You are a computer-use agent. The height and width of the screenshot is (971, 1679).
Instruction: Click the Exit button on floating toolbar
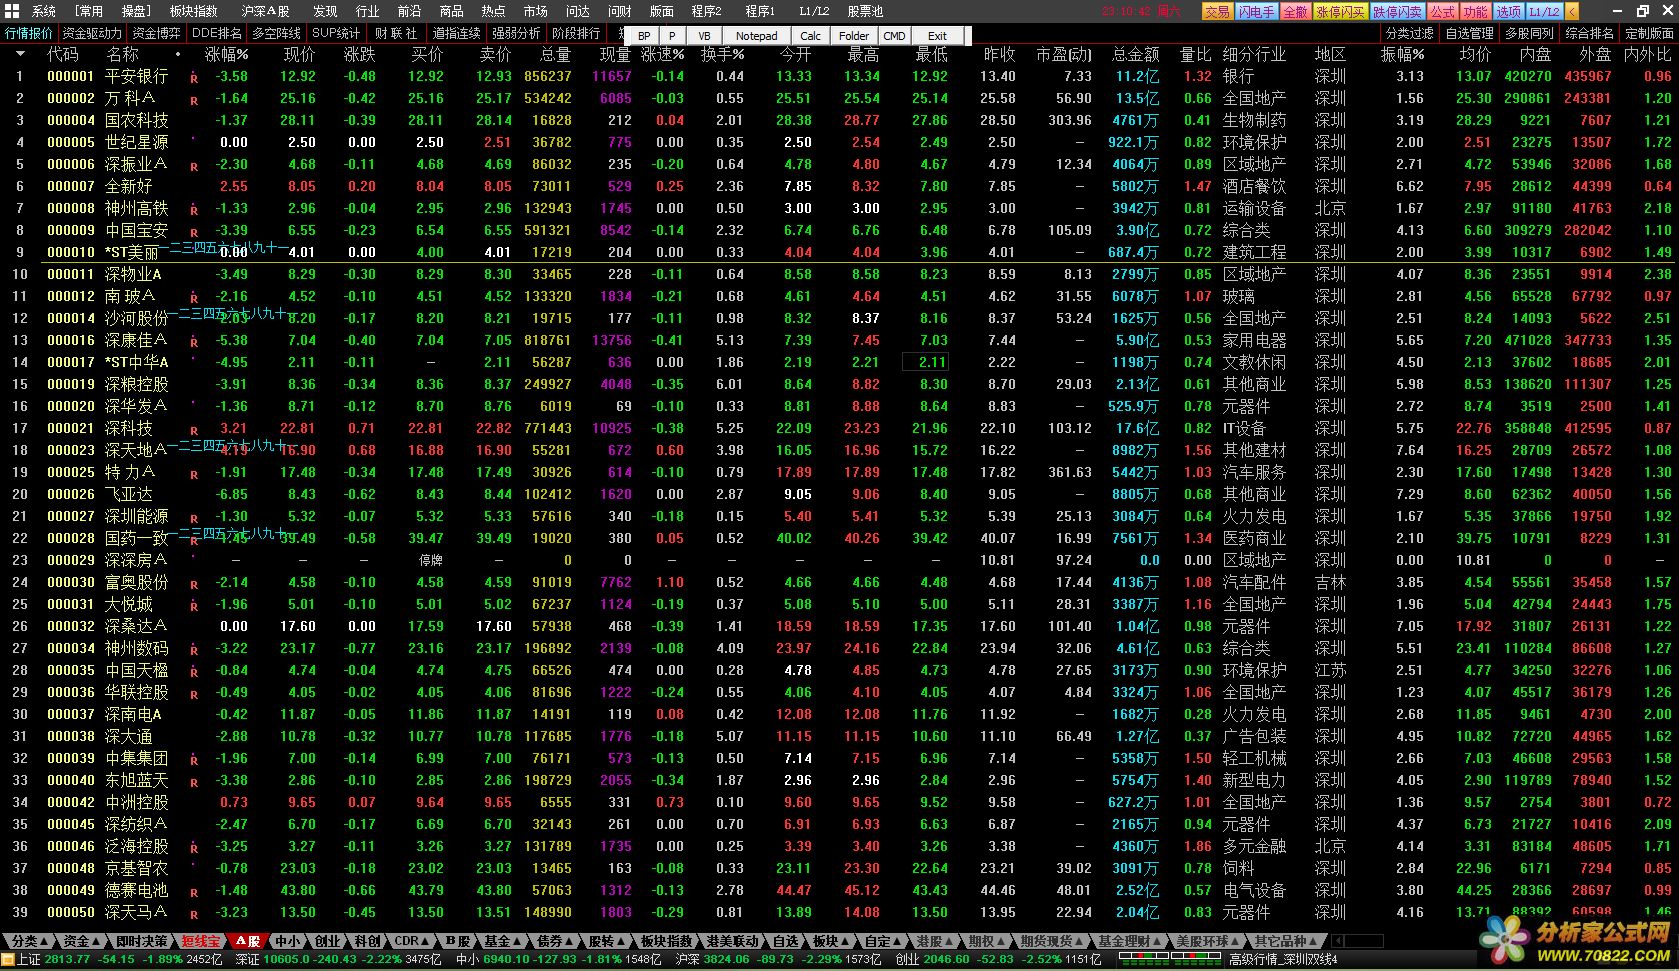point(937,36)
